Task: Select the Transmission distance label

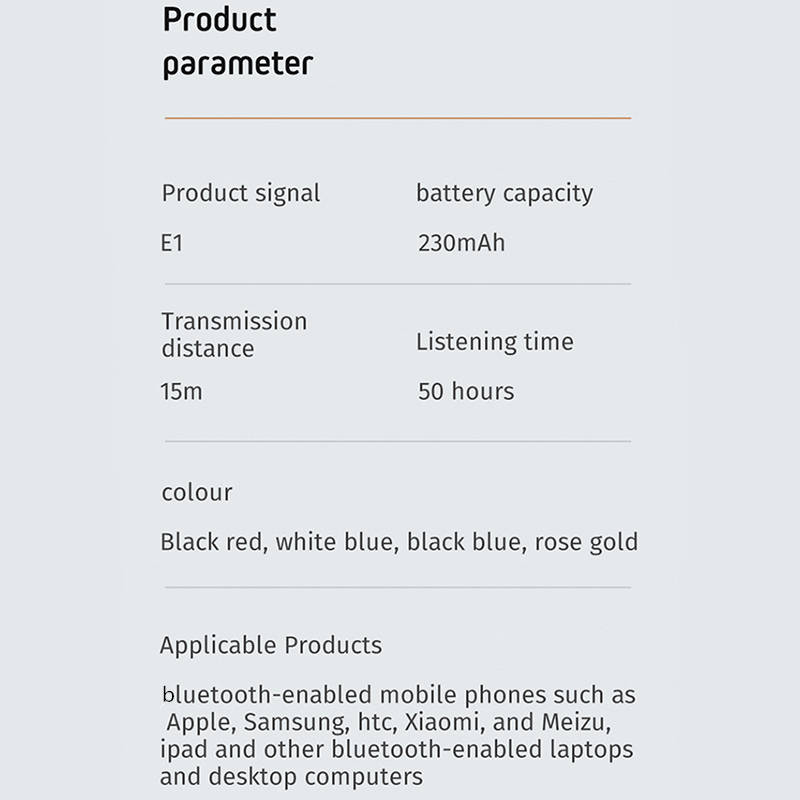Action: point(234,335)
